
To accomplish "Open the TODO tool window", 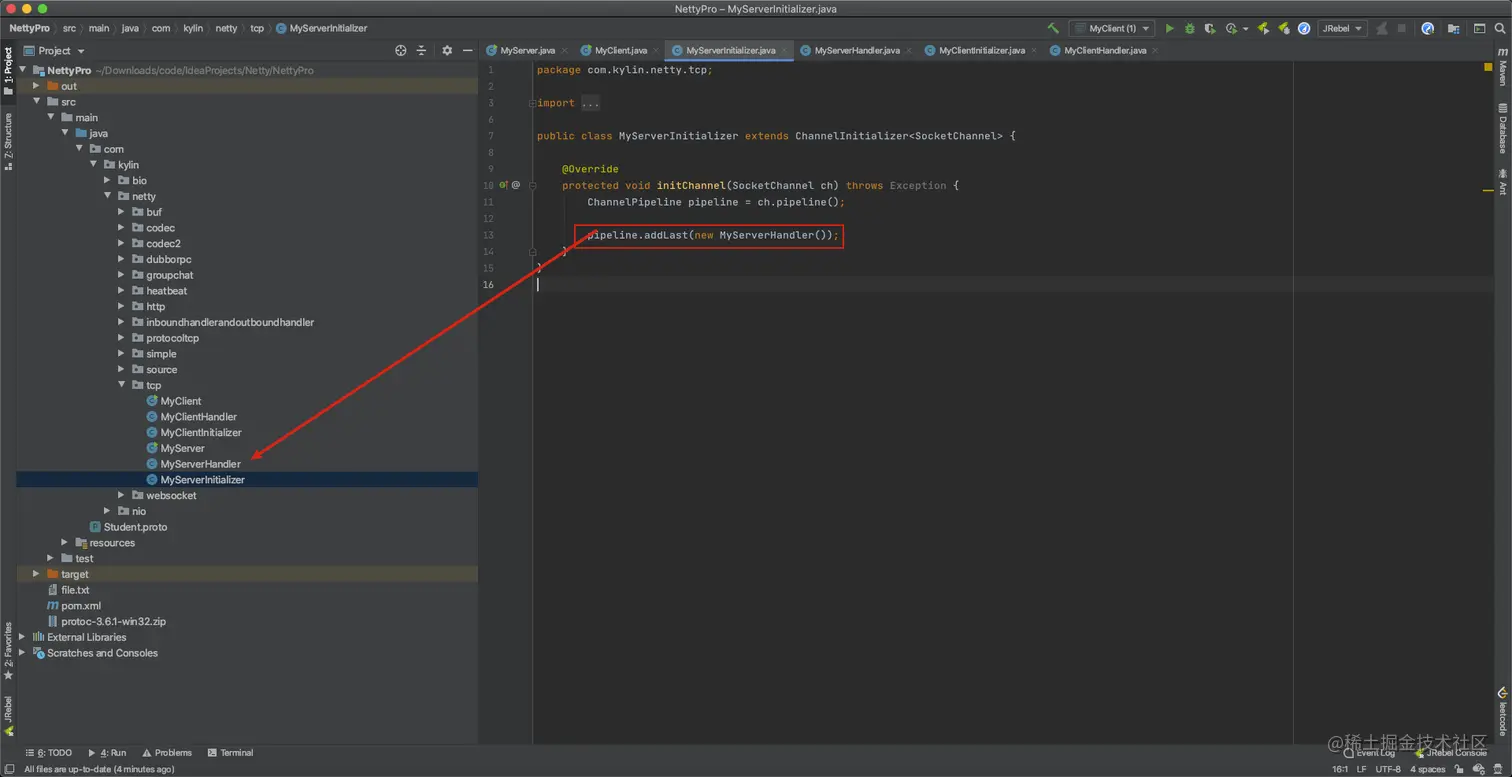I will (x=49, y=753).
